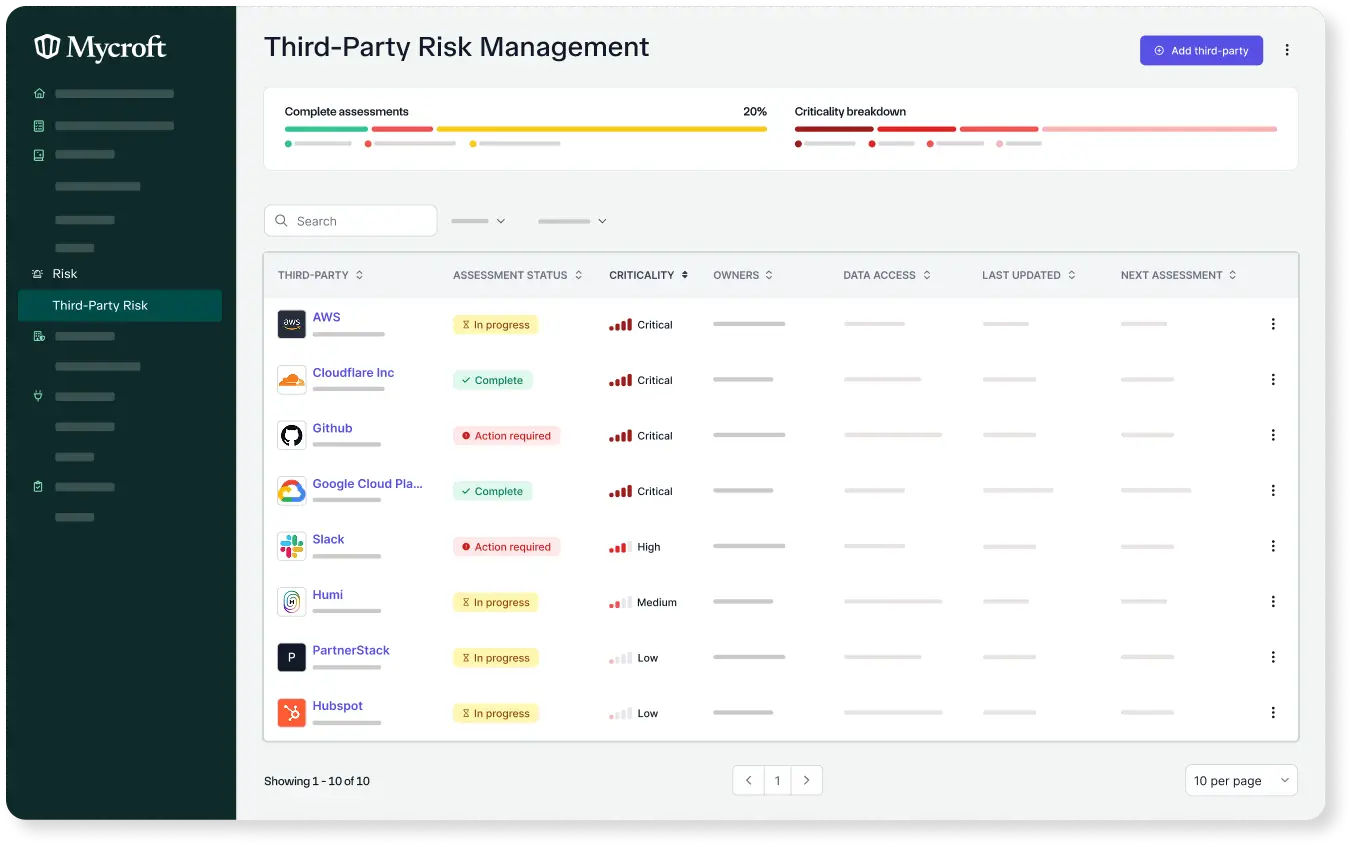Select Third-Party Risk in the sidebar
Viewport: 1352px width, 847px height.
point(120,306)
